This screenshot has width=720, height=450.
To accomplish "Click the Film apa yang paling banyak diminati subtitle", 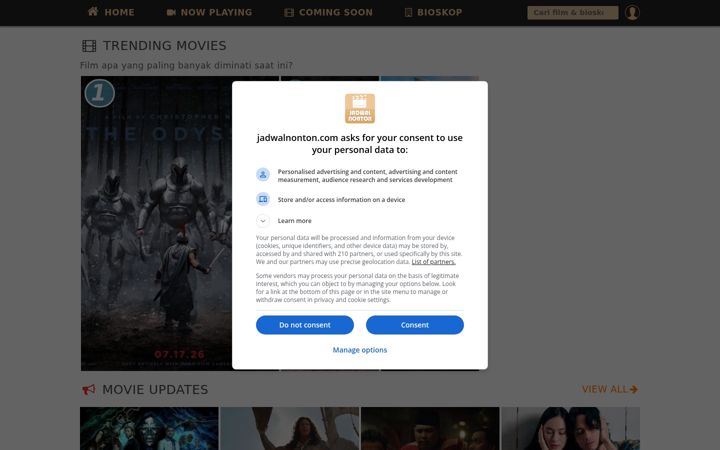I will point(186,65).
